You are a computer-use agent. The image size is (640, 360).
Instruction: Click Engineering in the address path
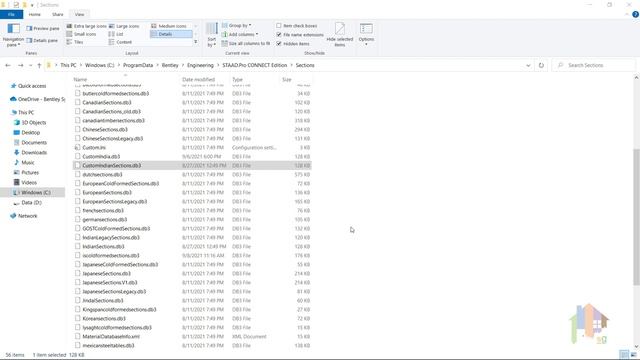[200, 65]
